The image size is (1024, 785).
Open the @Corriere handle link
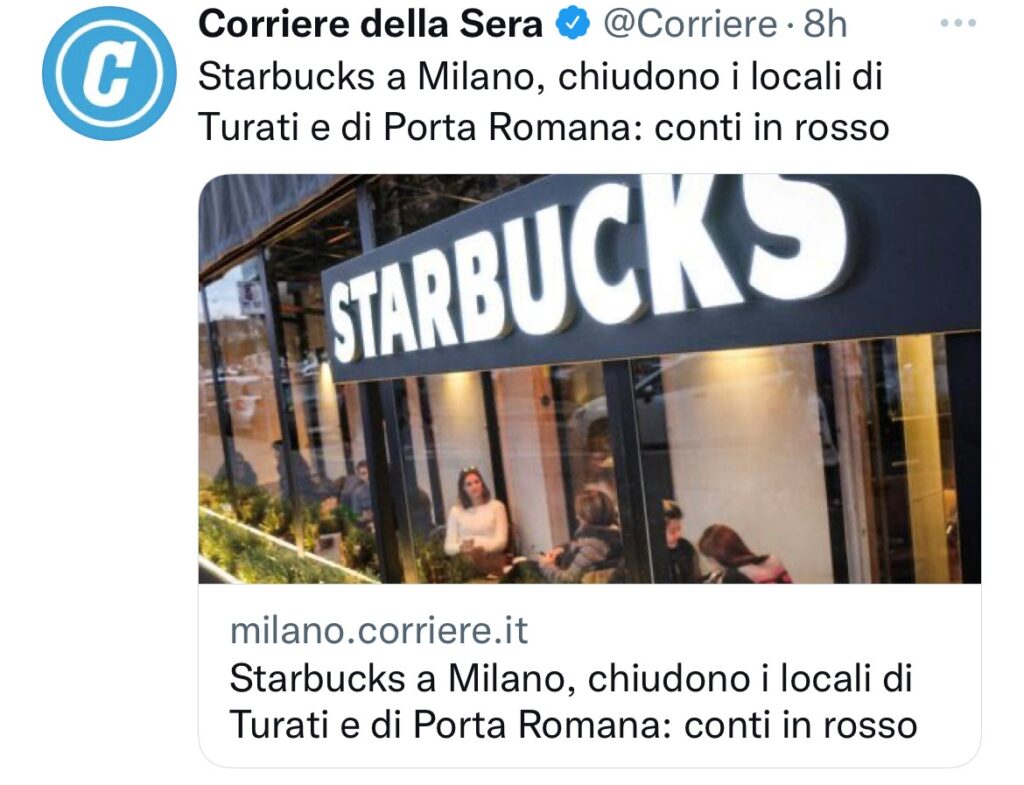689,24
